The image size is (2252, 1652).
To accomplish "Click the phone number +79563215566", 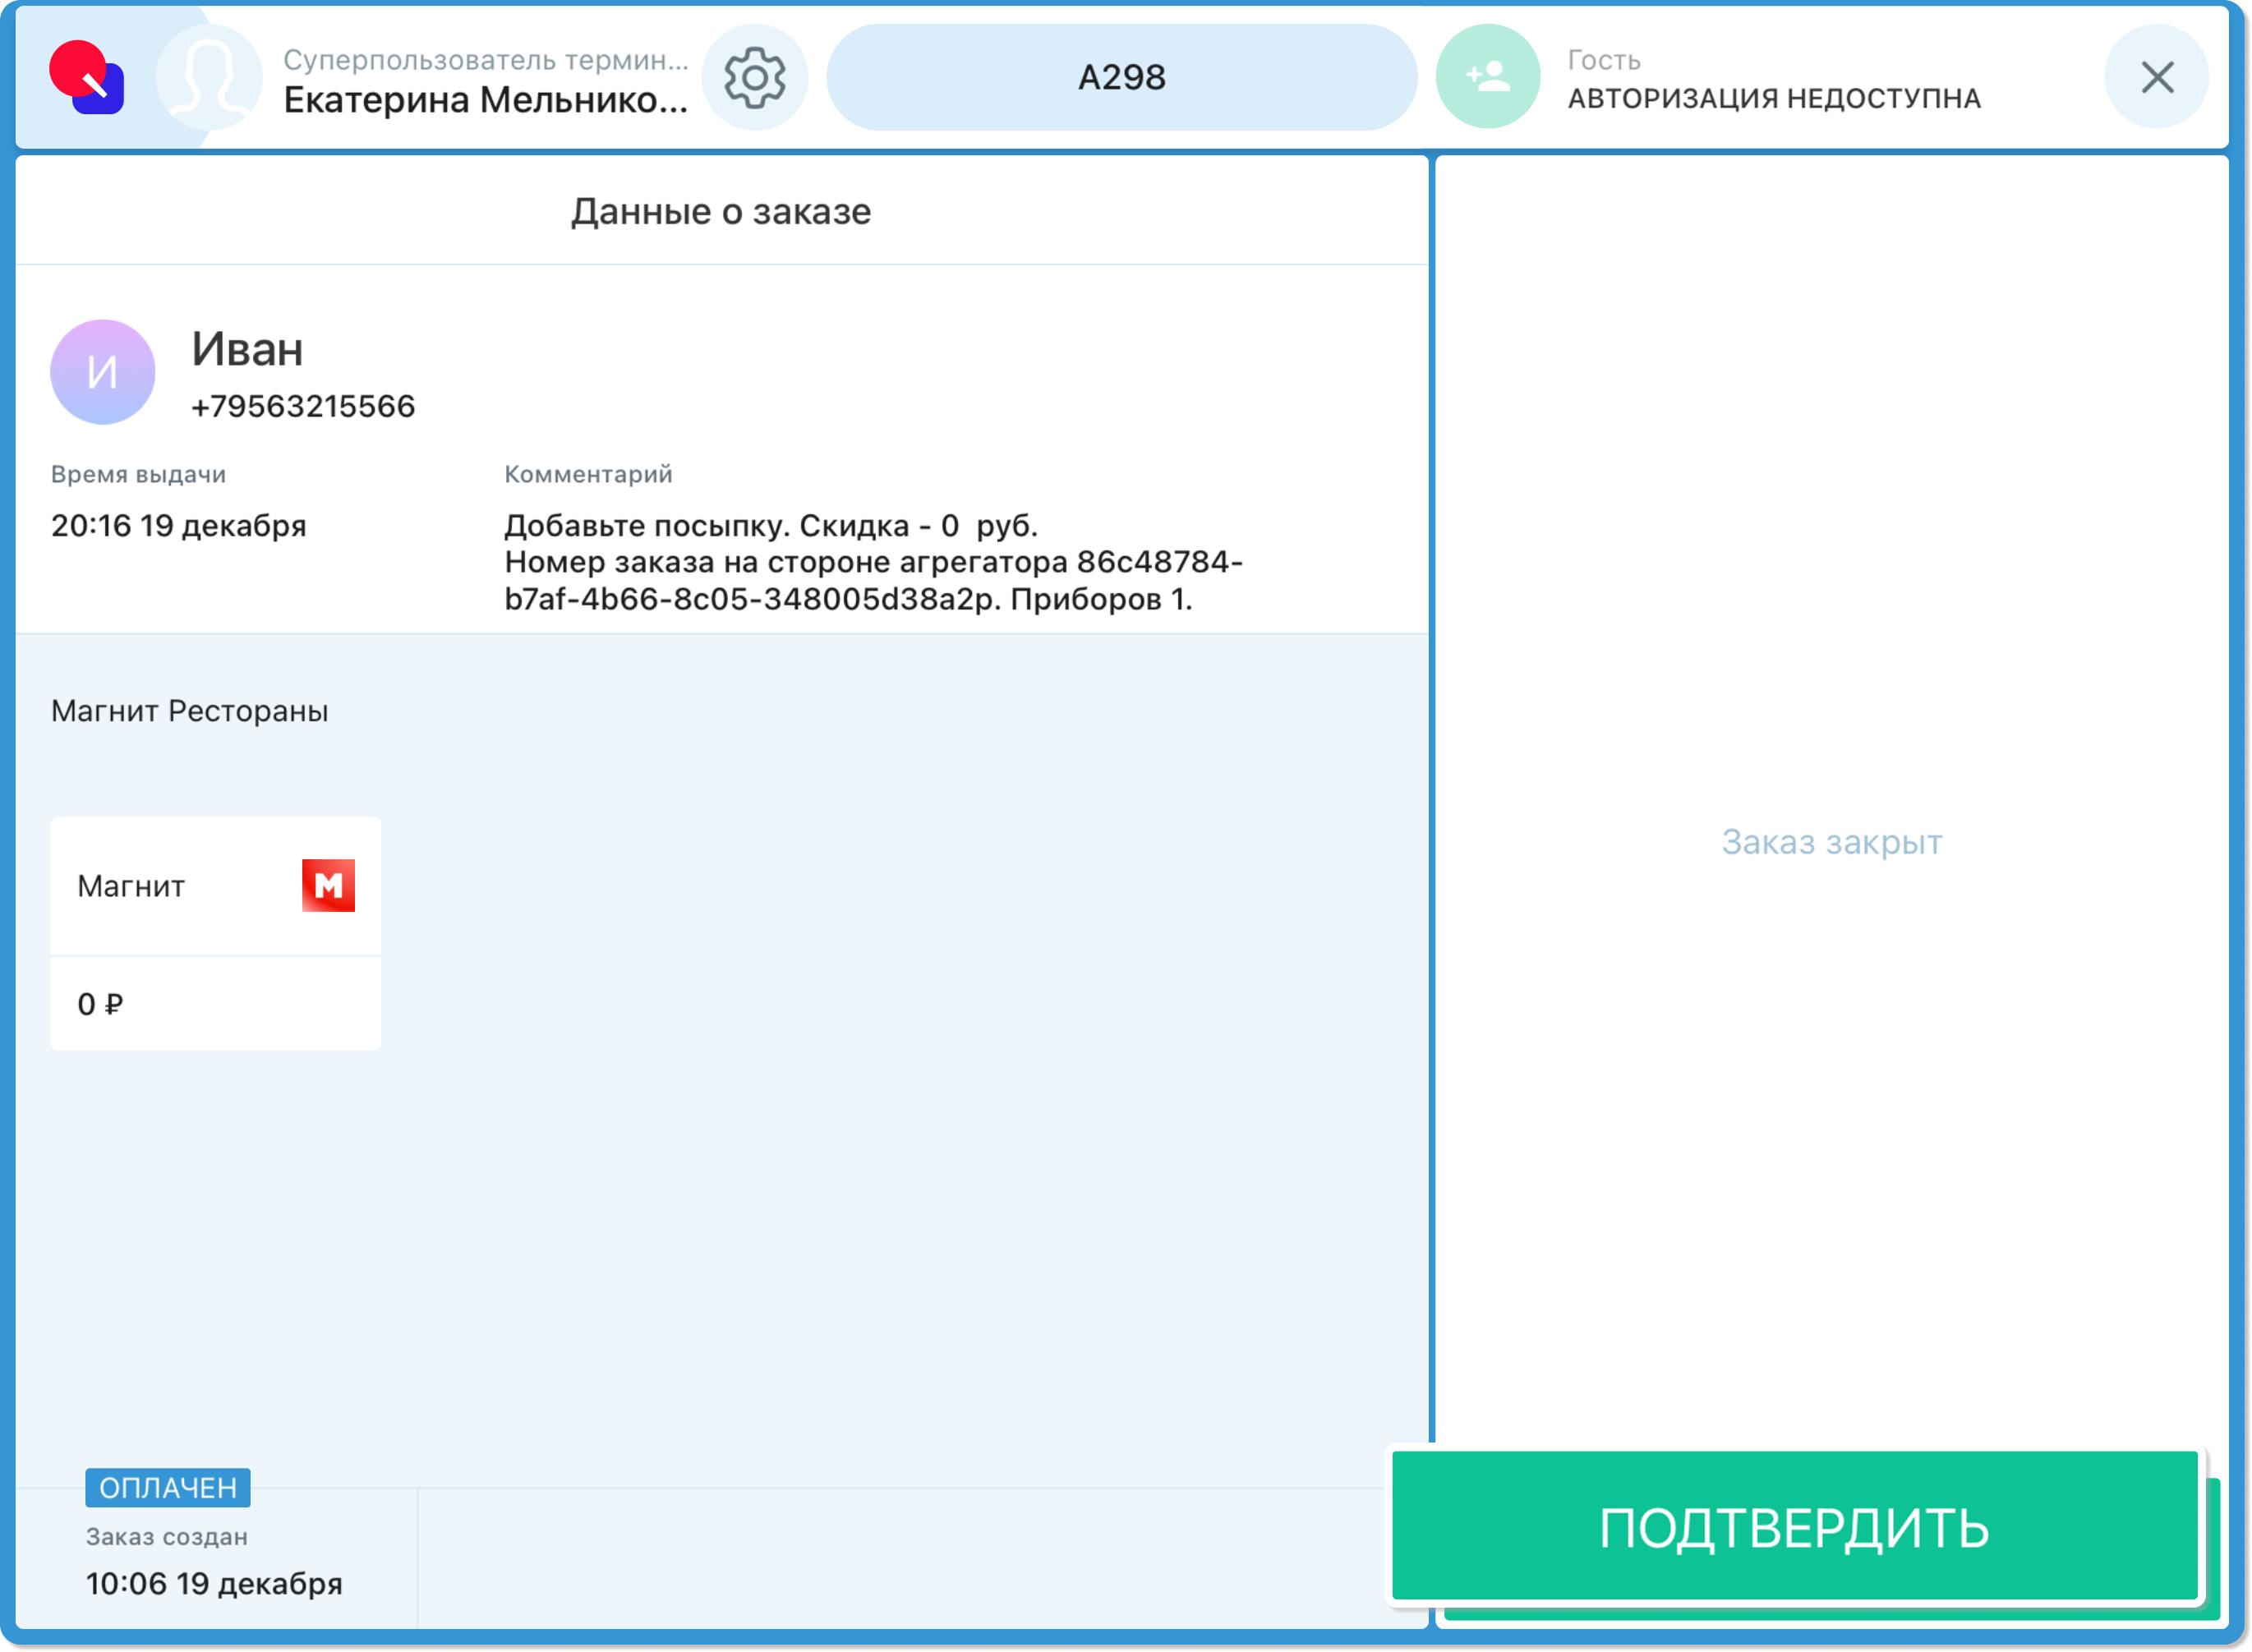I will tap(303, 406).
